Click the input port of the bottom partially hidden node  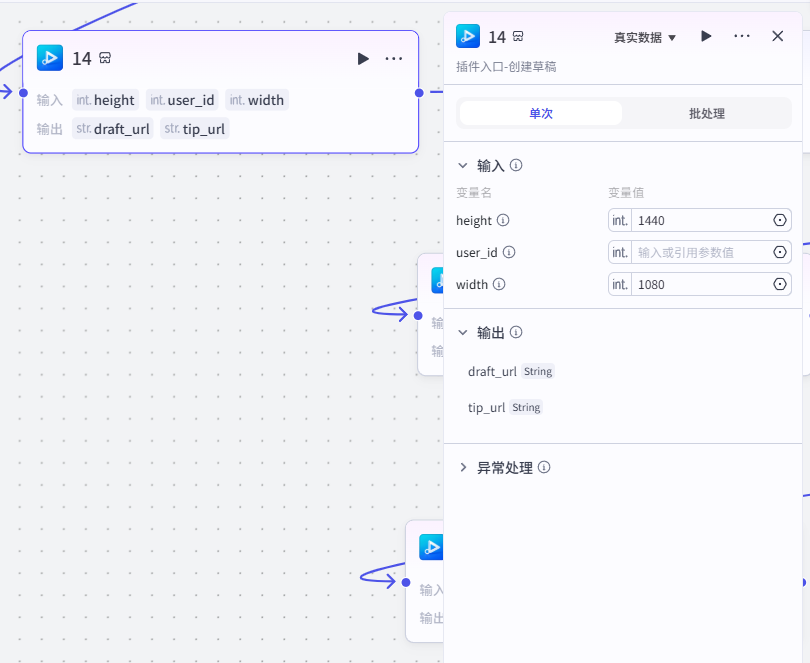pyautogui.click(x=406, y=582)
